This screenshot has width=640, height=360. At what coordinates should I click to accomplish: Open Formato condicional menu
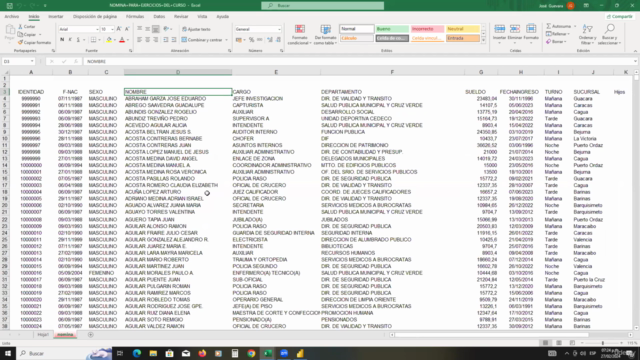point(300,34)
